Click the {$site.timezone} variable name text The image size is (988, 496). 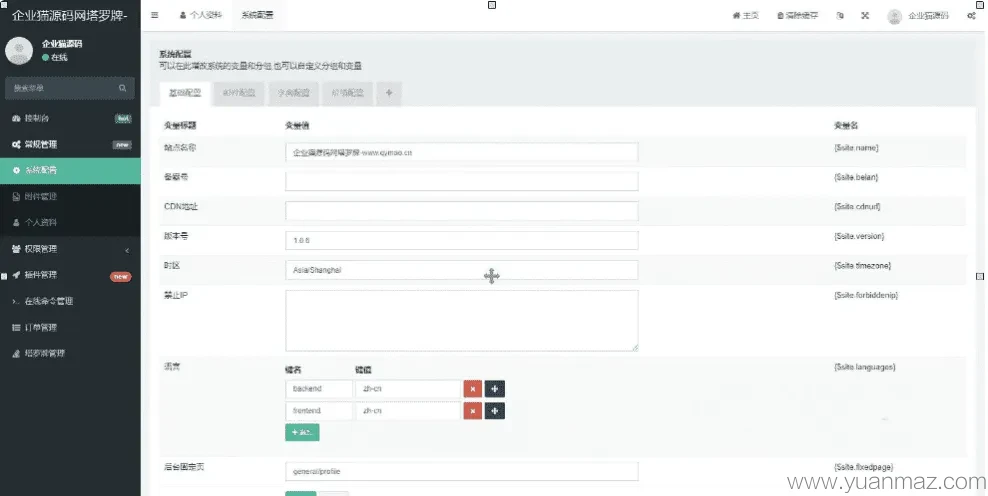pyautogui.click(x=862, y=266)
